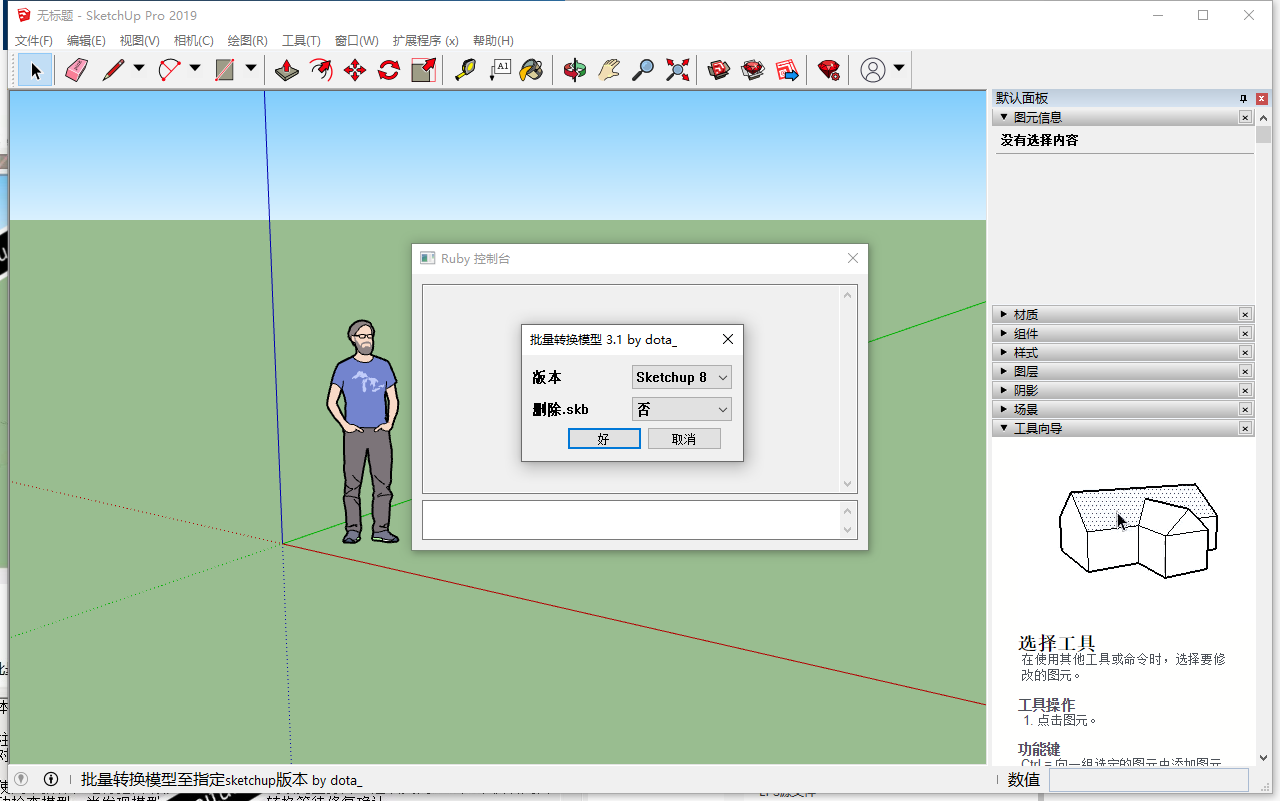Close the 默认面板 tray

point(1262,98)
